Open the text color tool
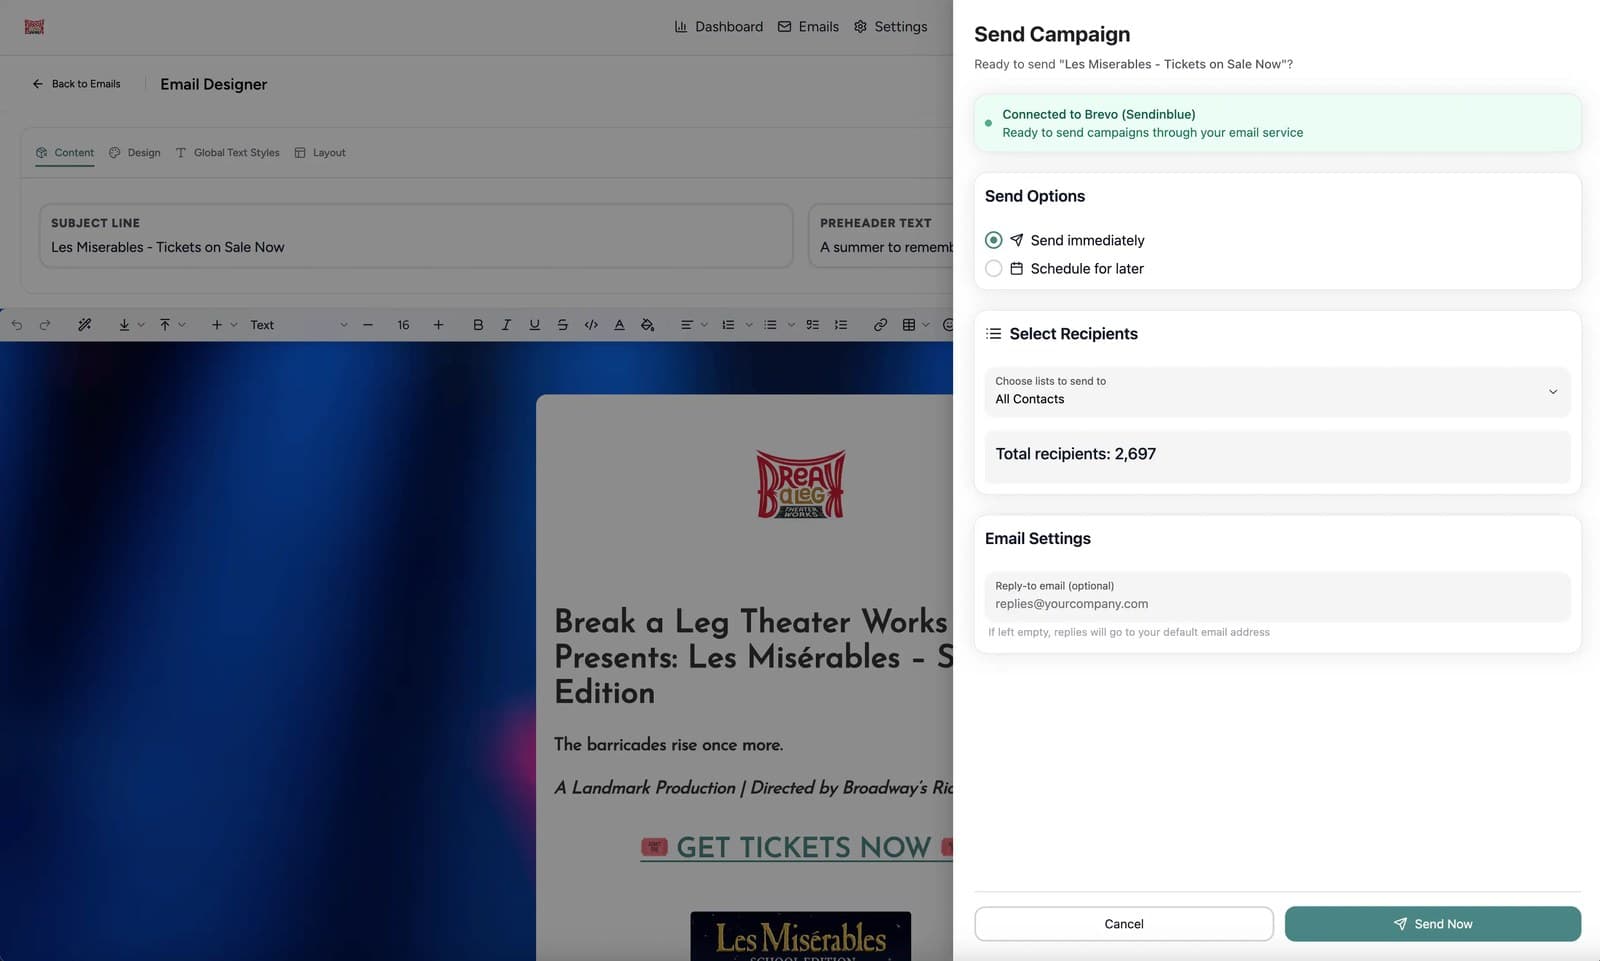The width and height of the screenshot is (1600, 961). click(x=619, y=325)
